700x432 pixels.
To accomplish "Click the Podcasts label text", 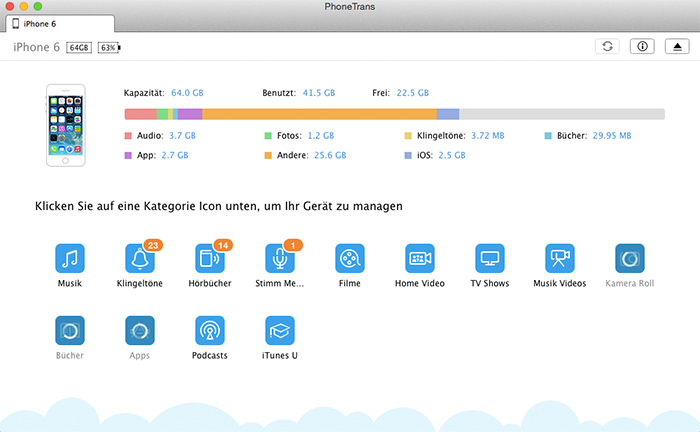I will pyautogui.click(x=210, y=356).
